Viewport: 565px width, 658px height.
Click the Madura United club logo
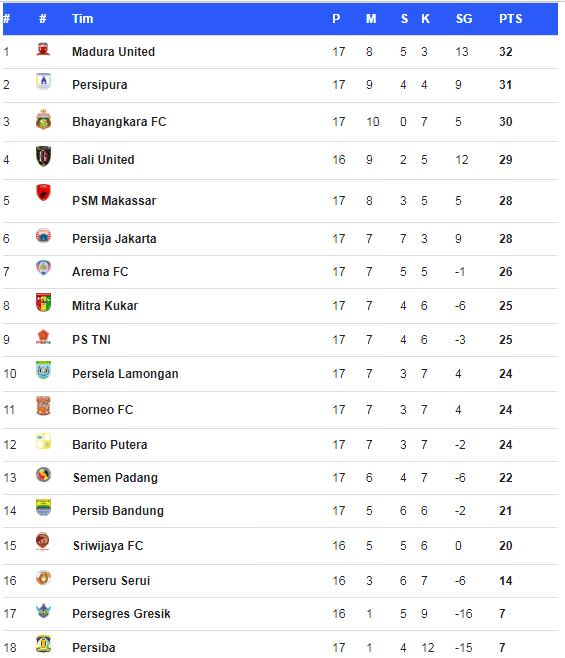pos(43,50)
